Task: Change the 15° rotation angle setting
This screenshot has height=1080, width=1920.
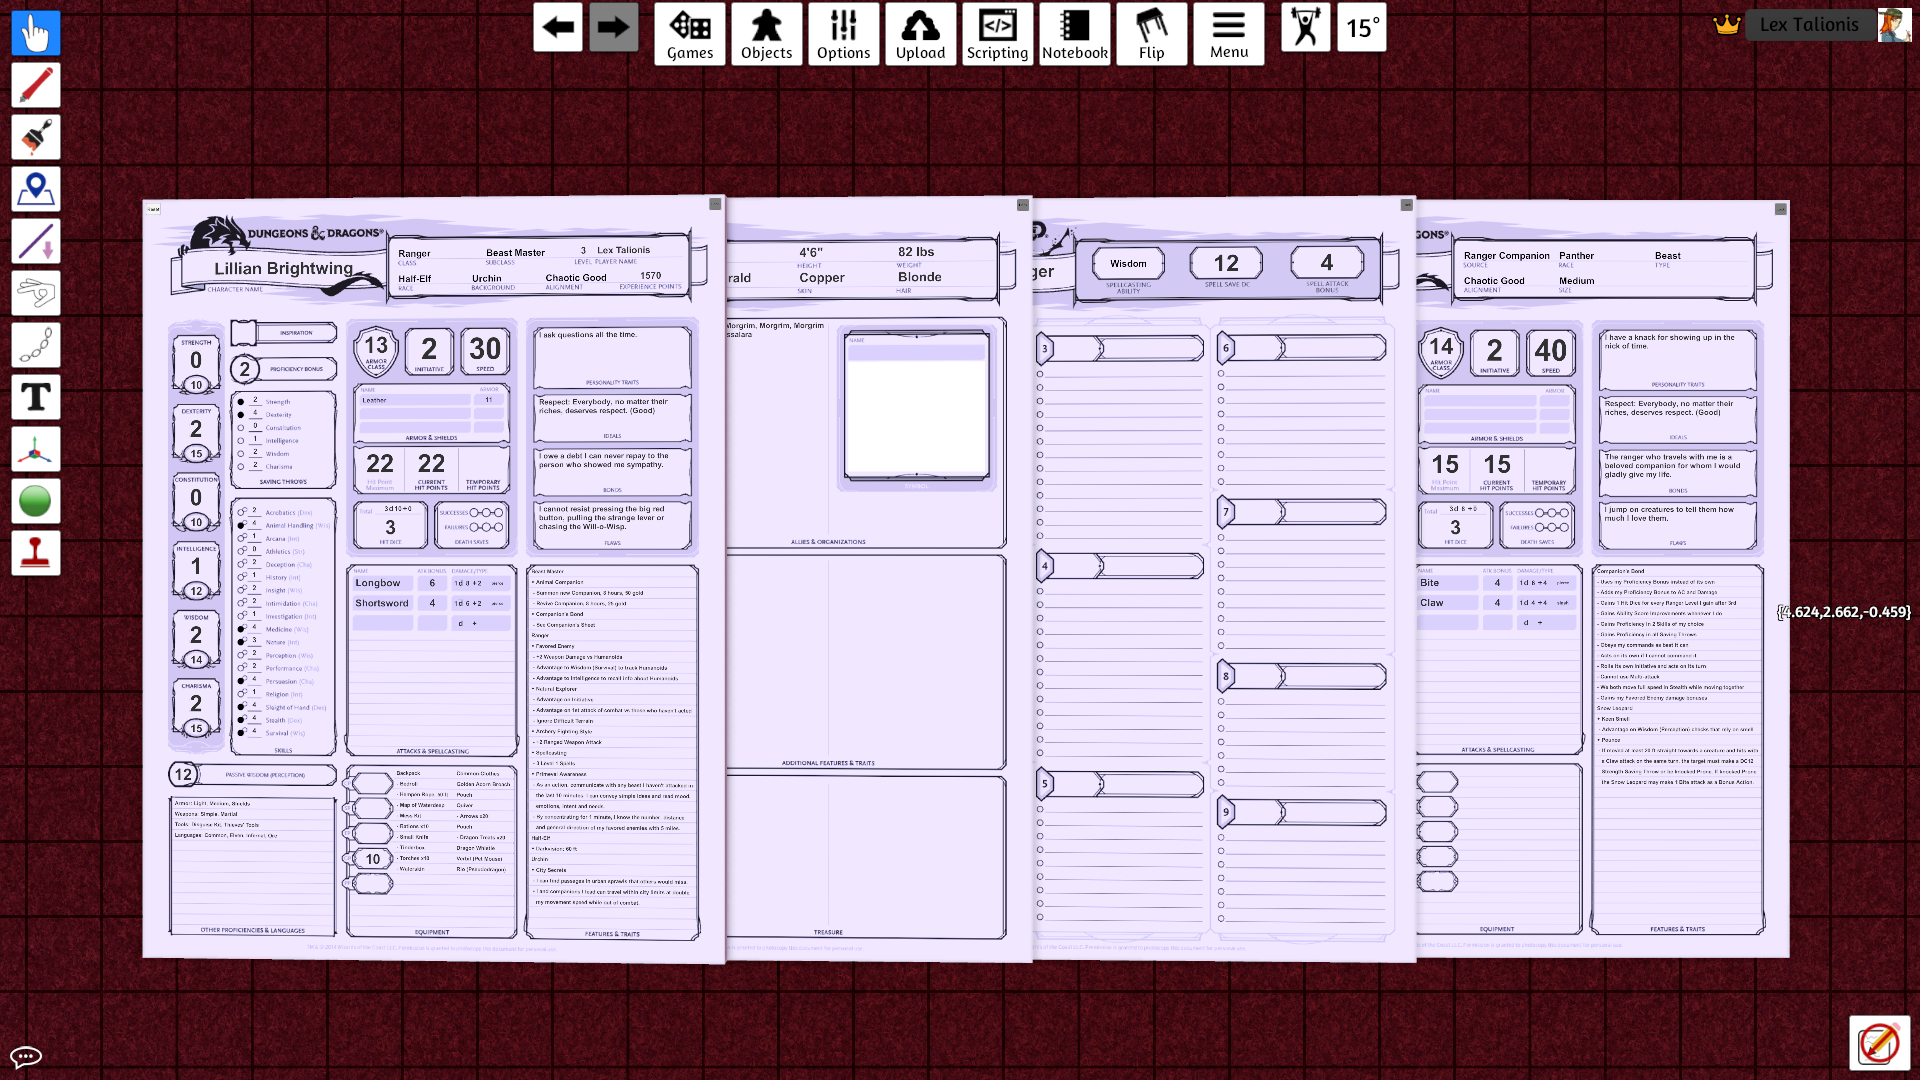Action: (x=1361, y=27)
